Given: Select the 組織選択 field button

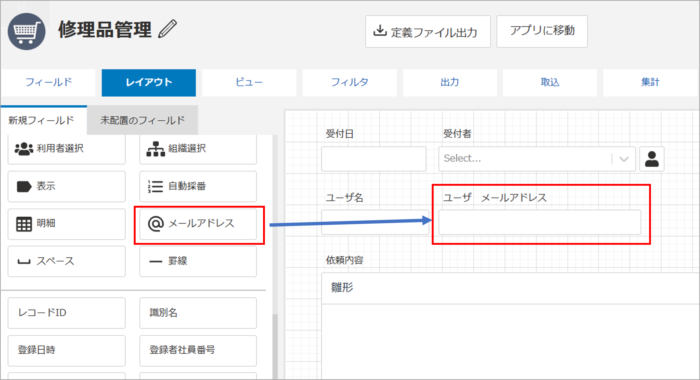Looking at the screenshot, I should pos(198,149).
